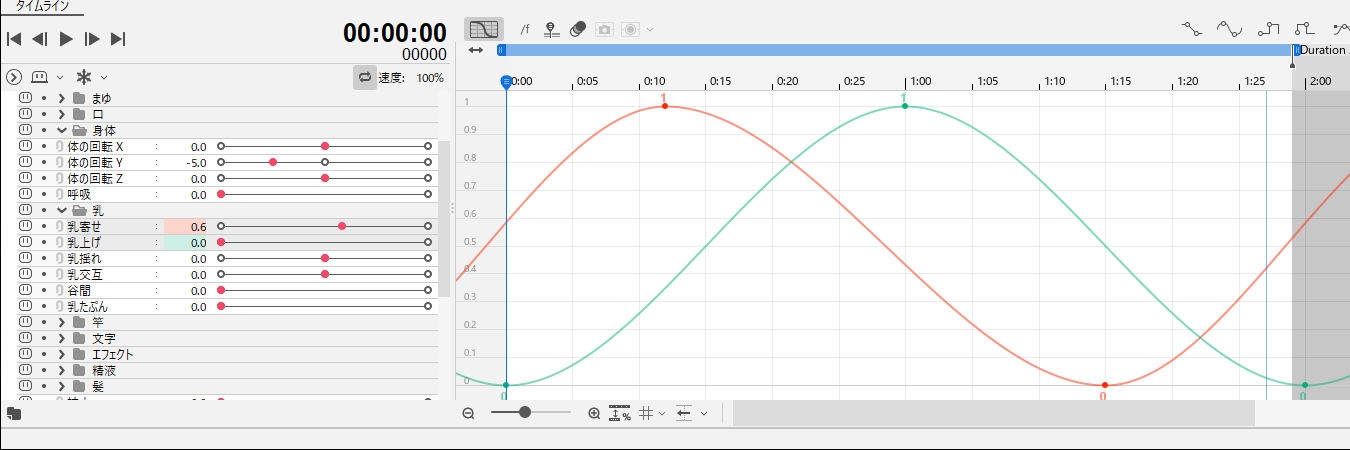Click the zoom out magnifier icon
Screen dimensions: 1350x450
(468, 413)
